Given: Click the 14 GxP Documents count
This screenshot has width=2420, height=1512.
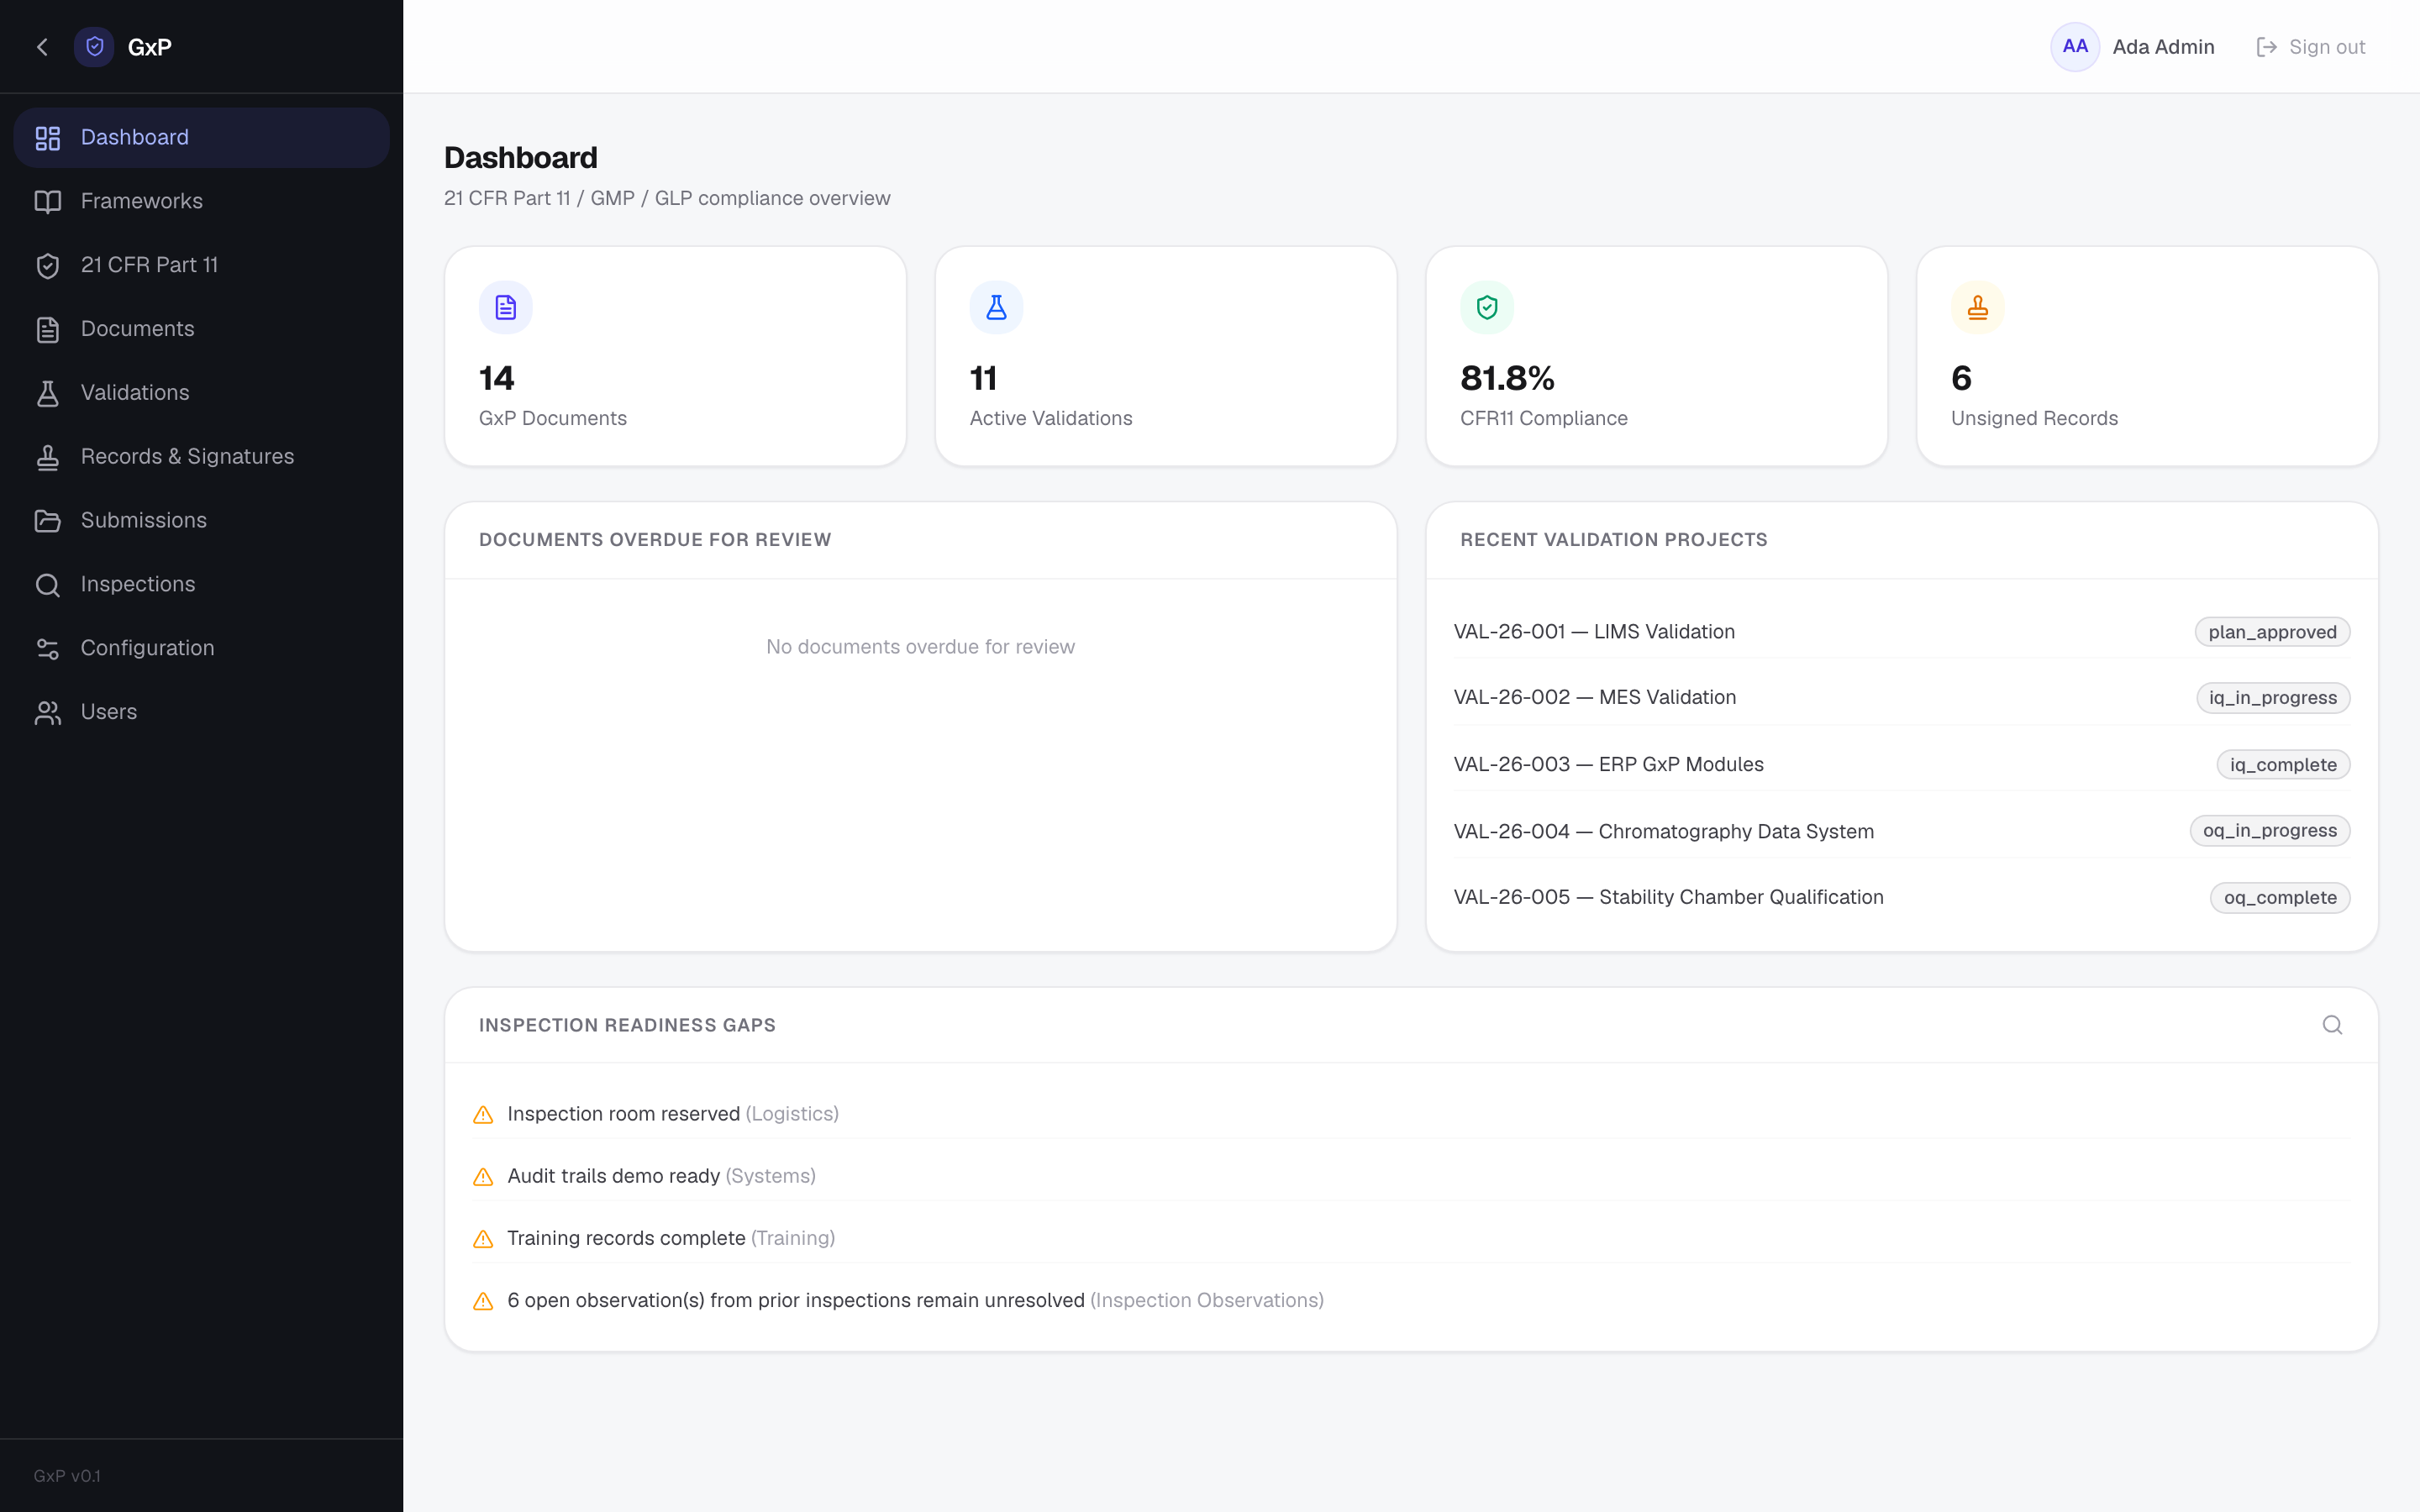Looking at the screenshot, I should tap(496, 379).
